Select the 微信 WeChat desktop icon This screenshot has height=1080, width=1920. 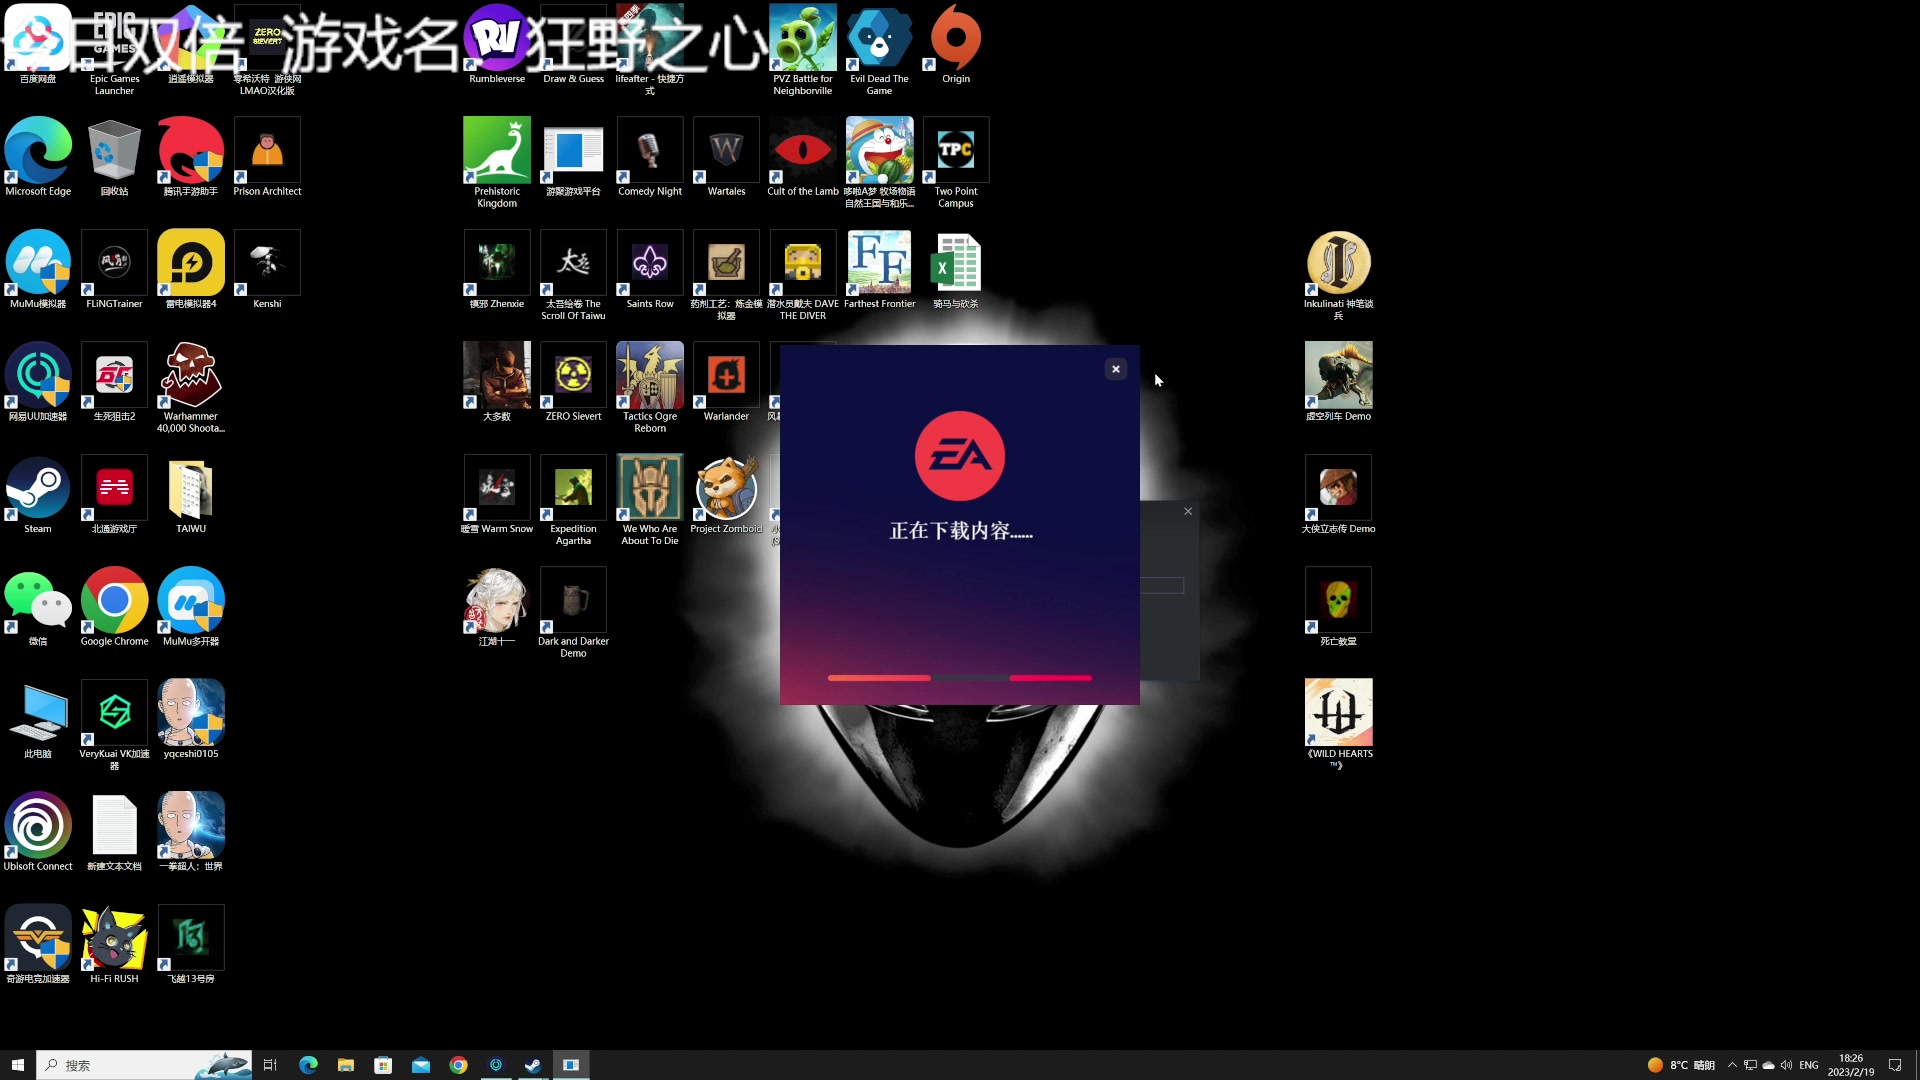point(38,607)
